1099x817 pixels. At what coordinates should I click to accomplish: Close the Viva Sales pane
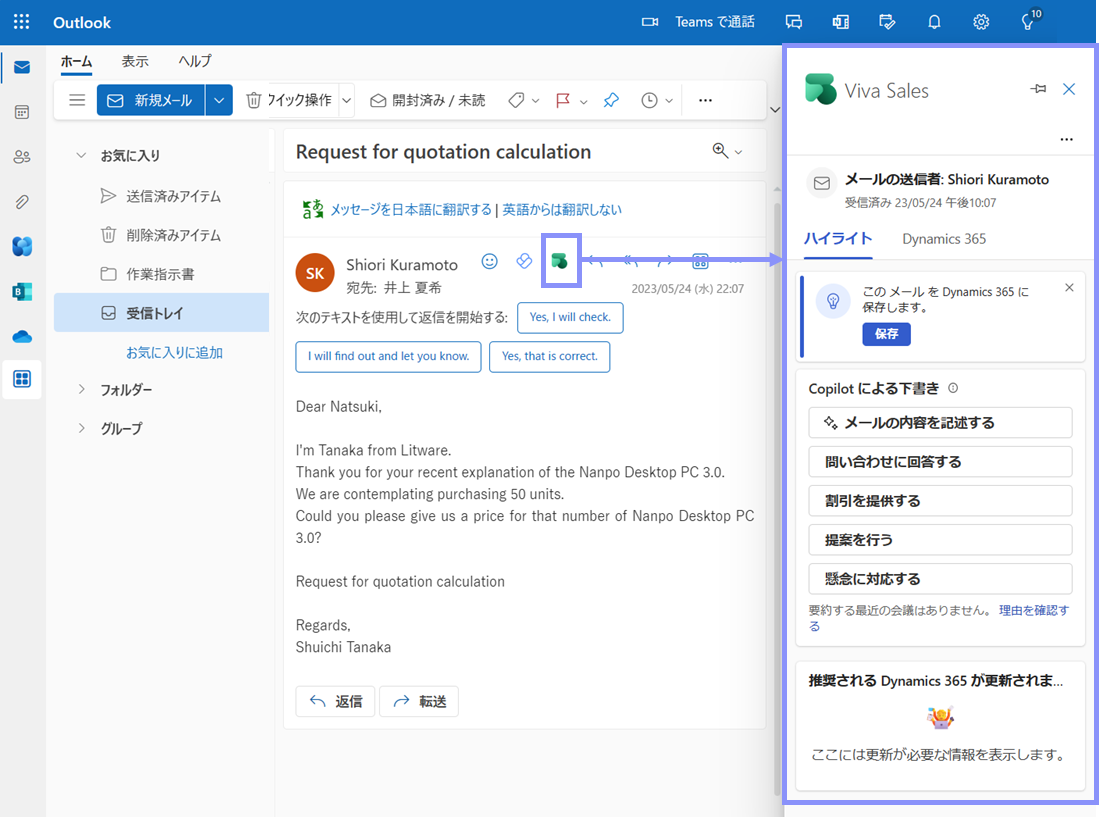(x=1069, y=89)
